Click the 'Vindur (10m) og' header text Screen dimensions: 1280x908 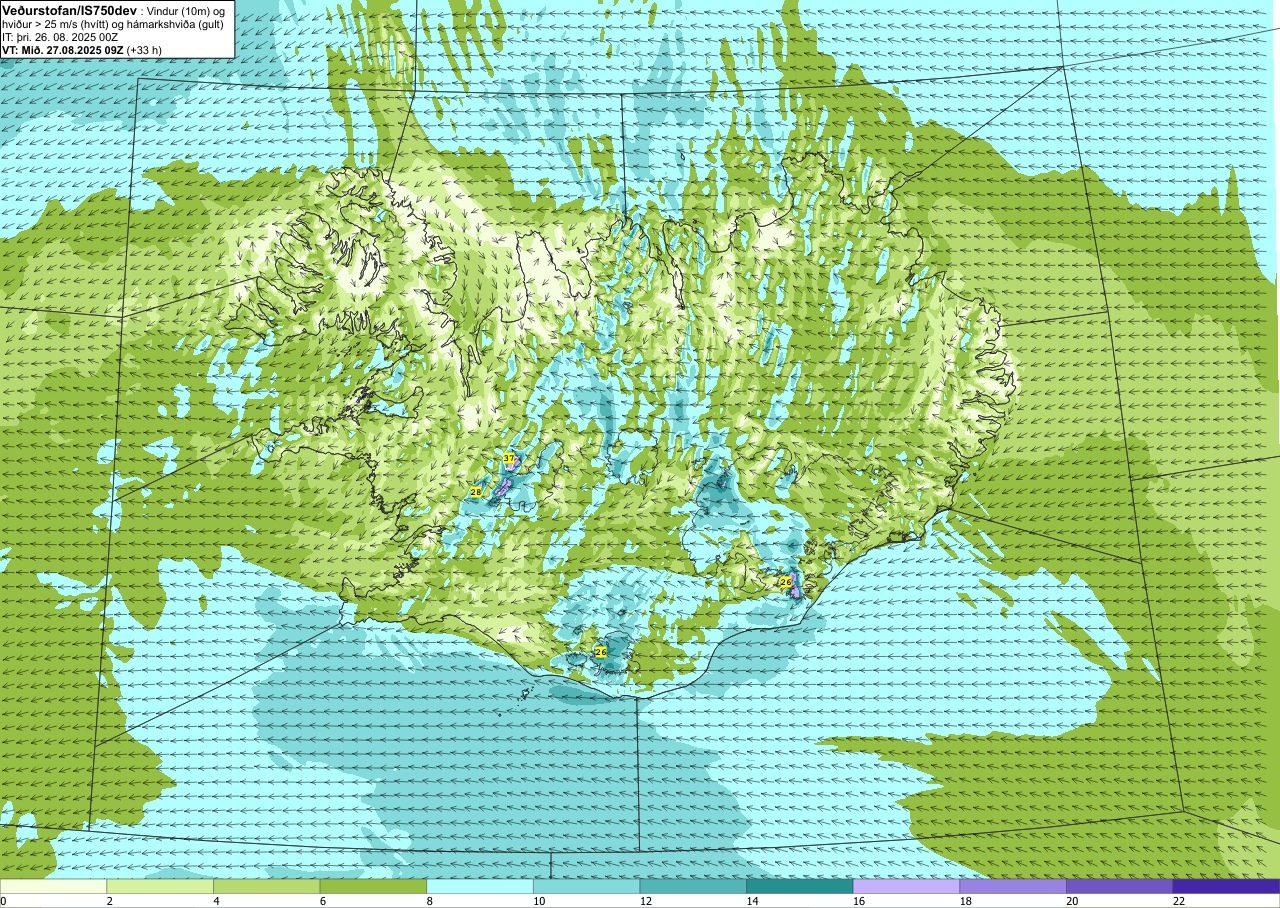(186, 10)
